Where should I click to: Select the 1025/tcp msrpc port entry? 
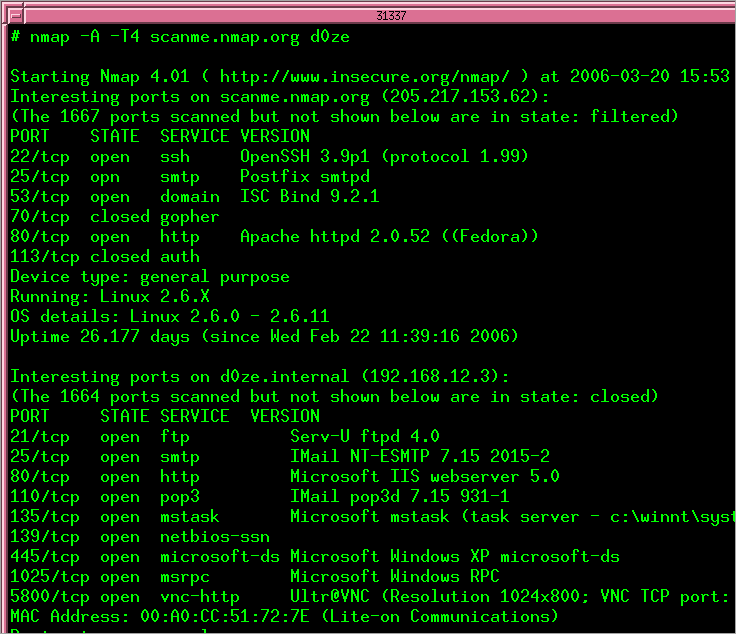110,576
